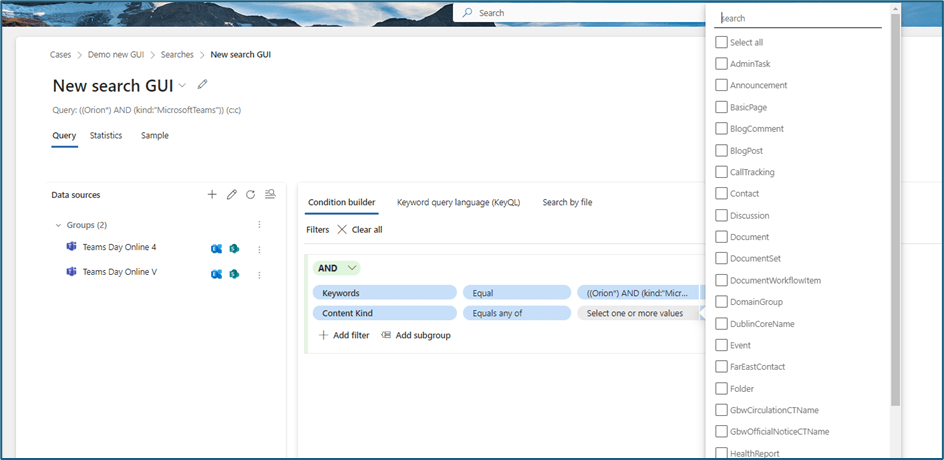The image size is (944, 460).
Task: Check the Select all checkbox
Action: point(721,42)
